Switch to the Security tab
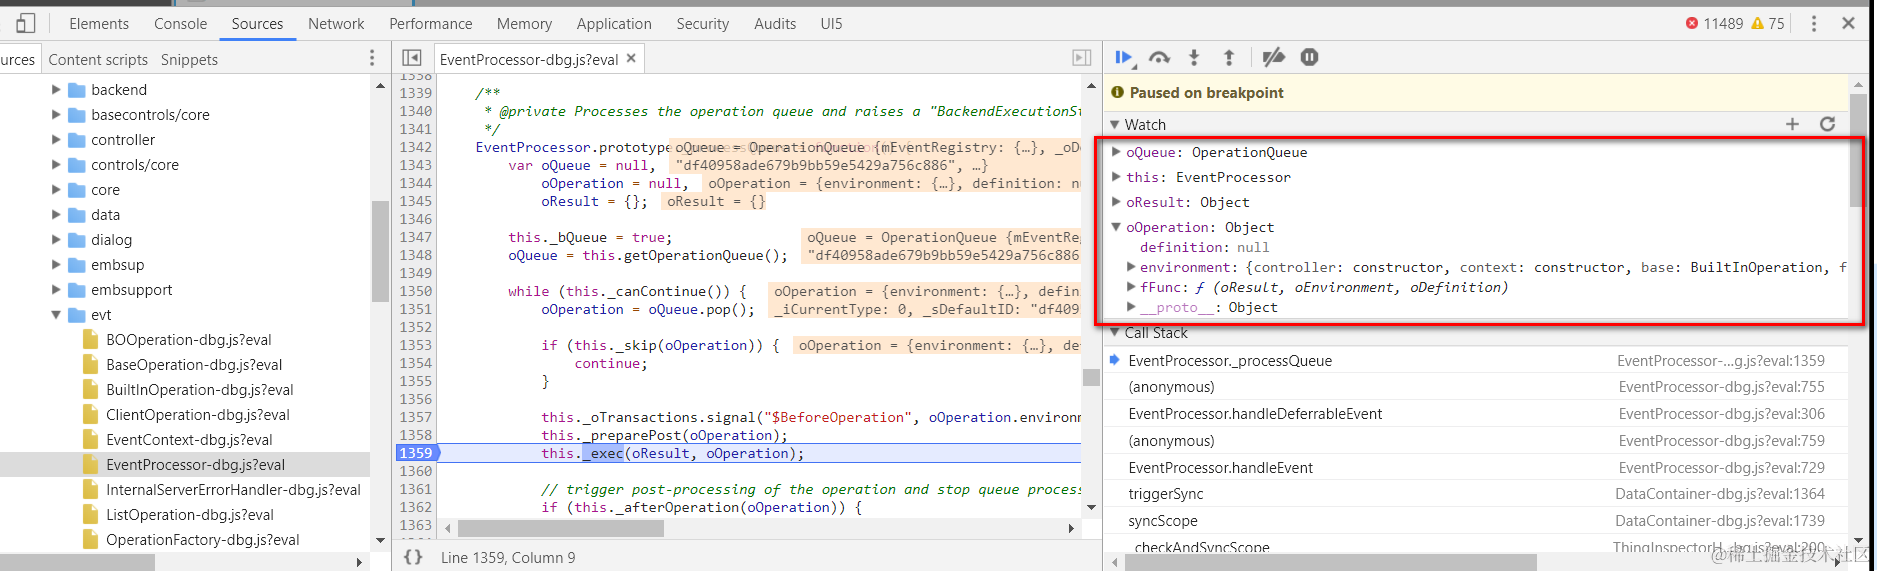The image size is (1877, 571). point(703,23)
